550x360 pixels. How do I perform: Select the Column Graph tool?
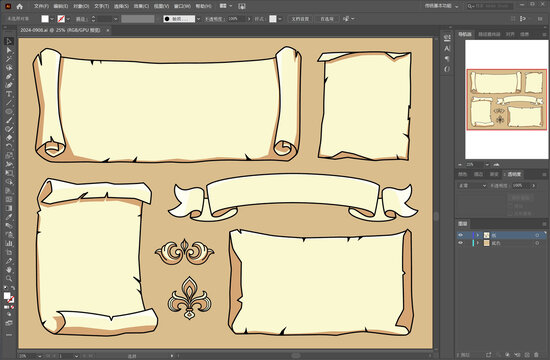pos(9,243)
